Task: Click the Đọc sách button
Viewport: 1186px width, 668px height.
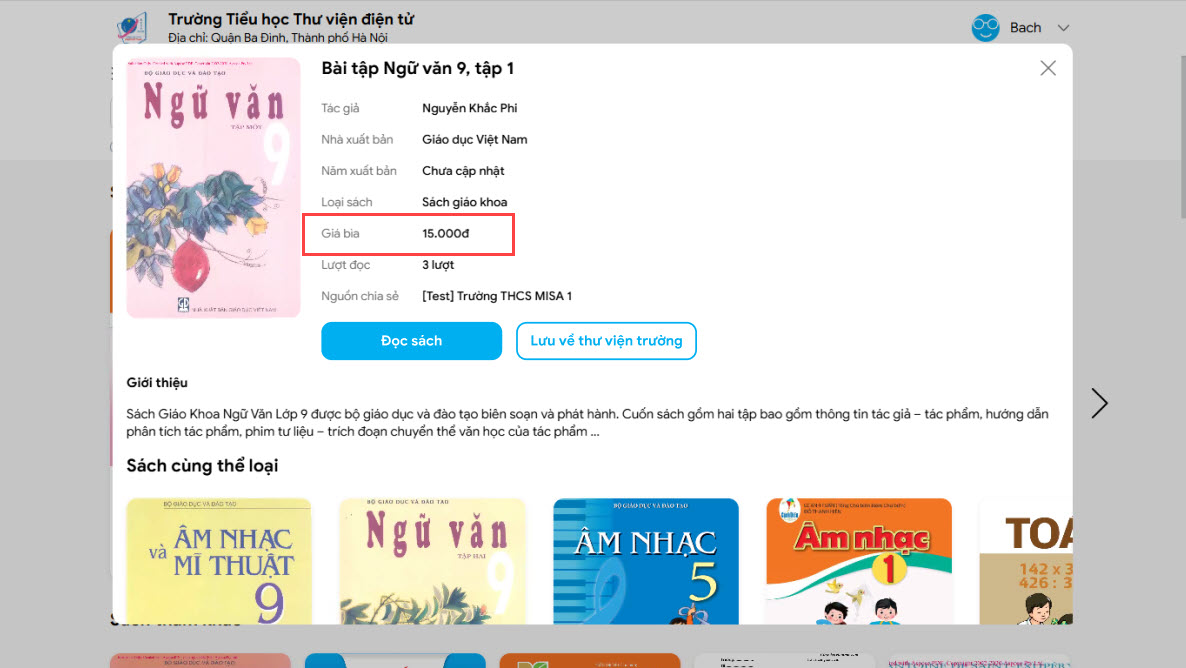Action: click(x=411, y=340)
